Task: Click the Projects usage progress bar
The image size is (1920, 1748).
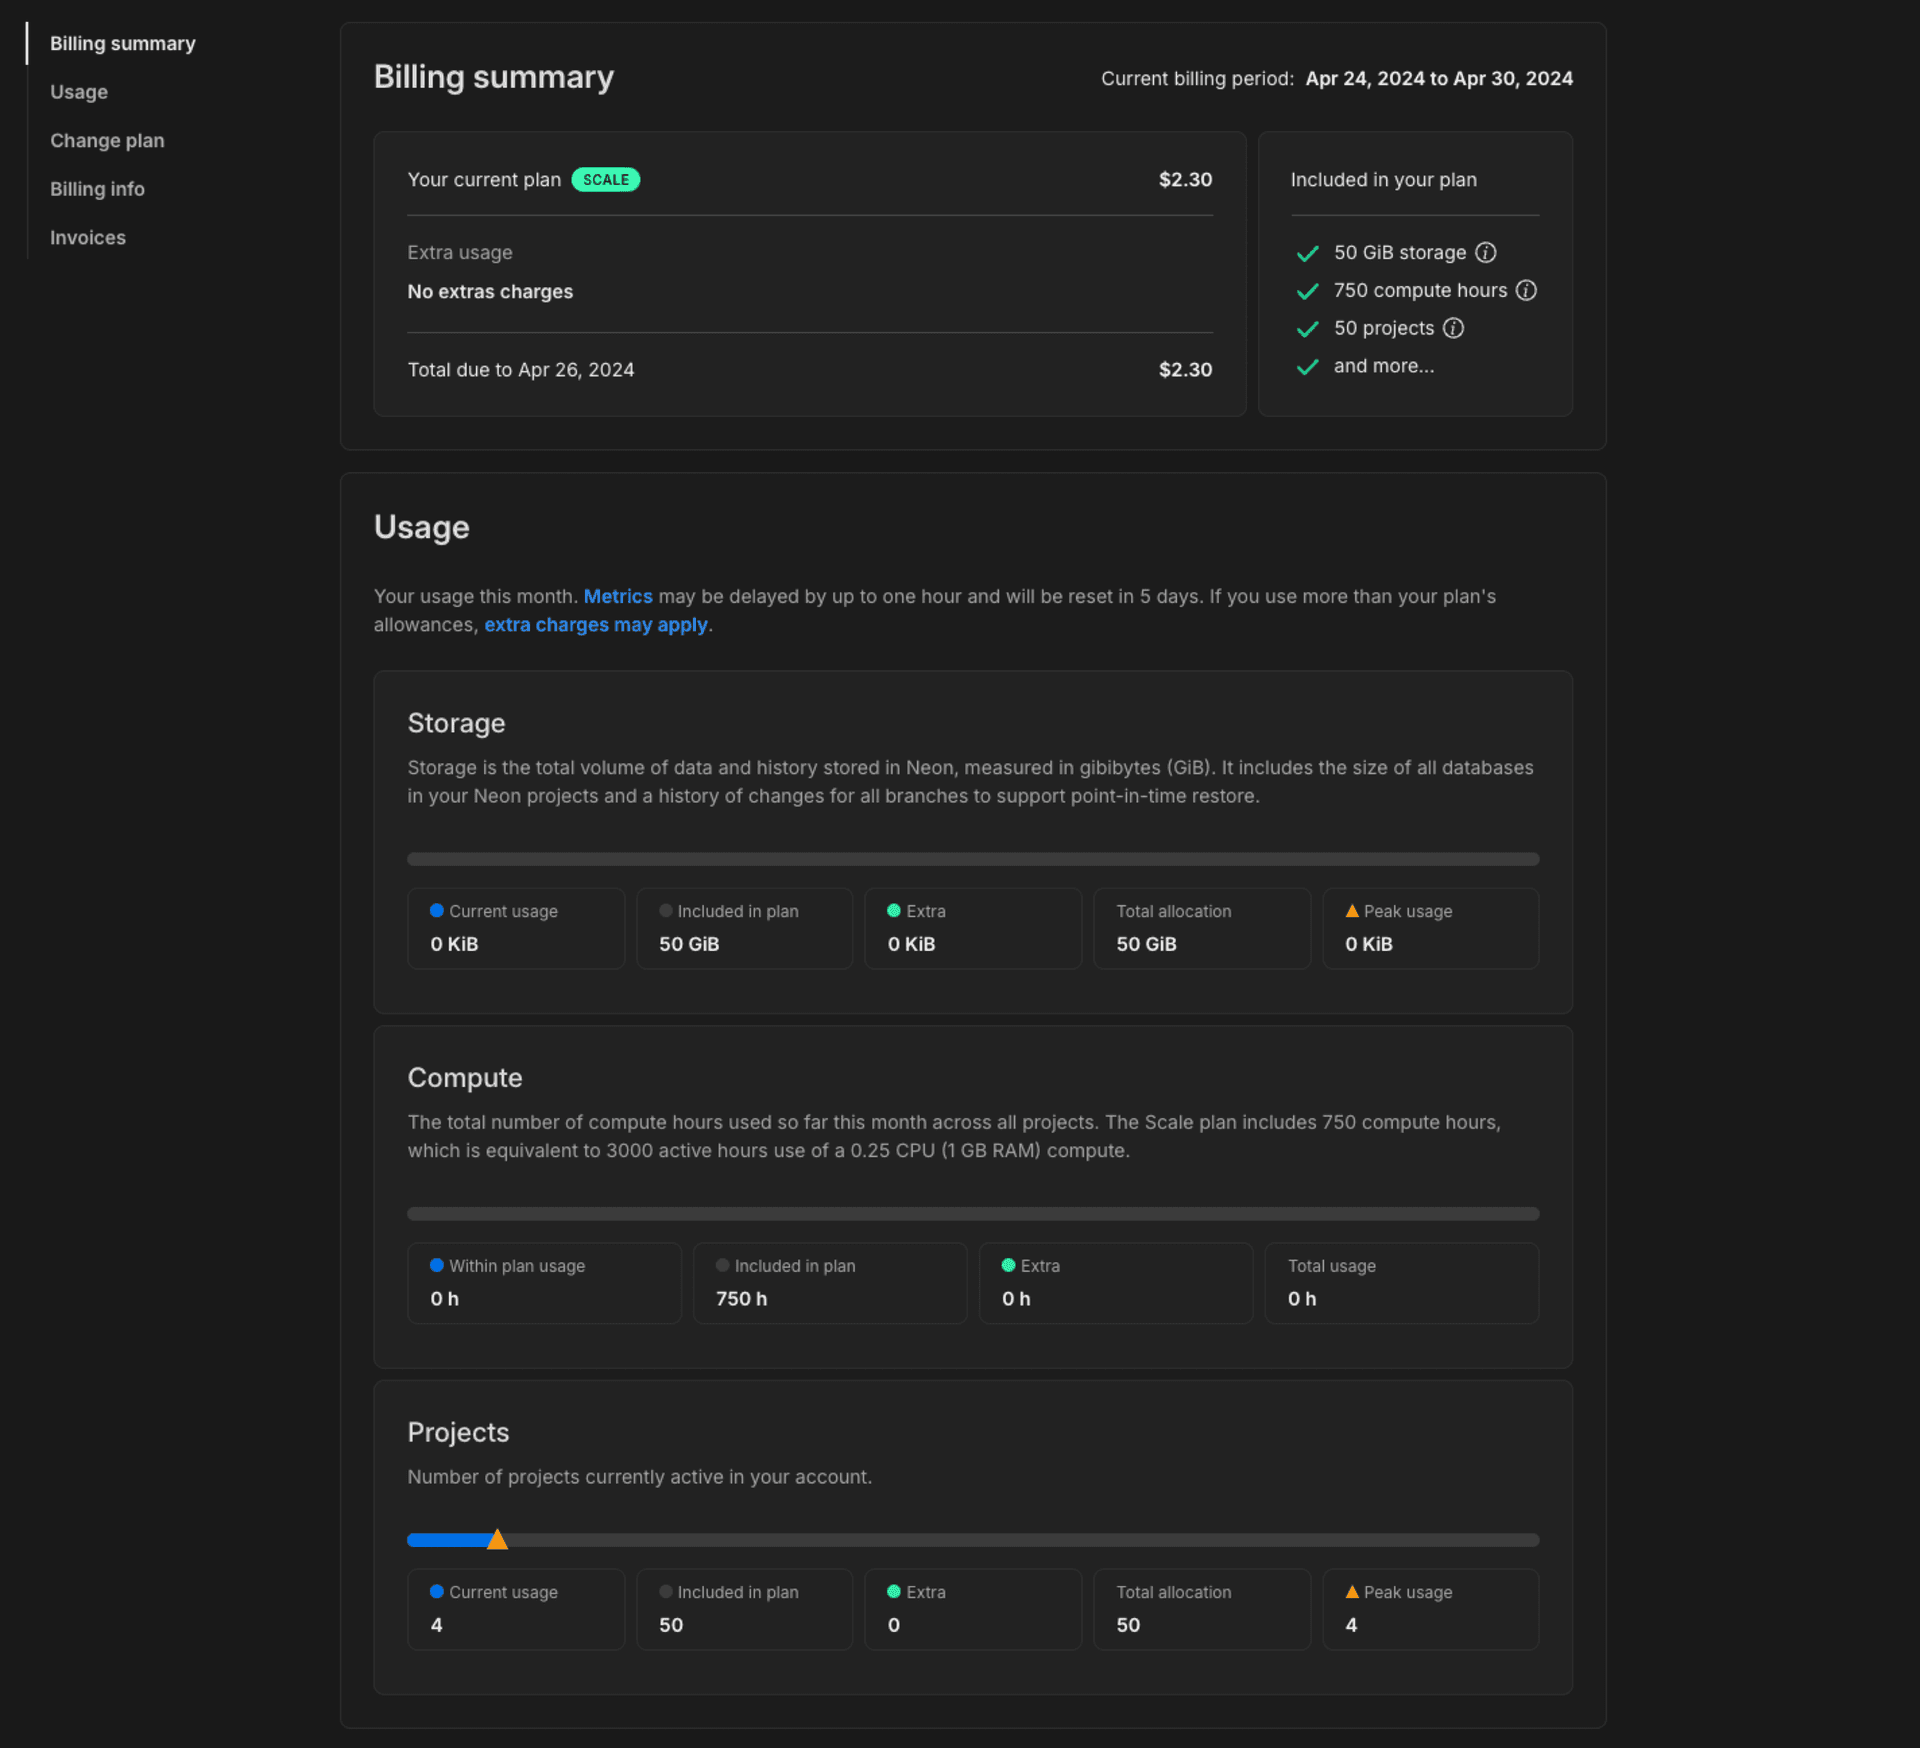Action: coord(972,1539)
